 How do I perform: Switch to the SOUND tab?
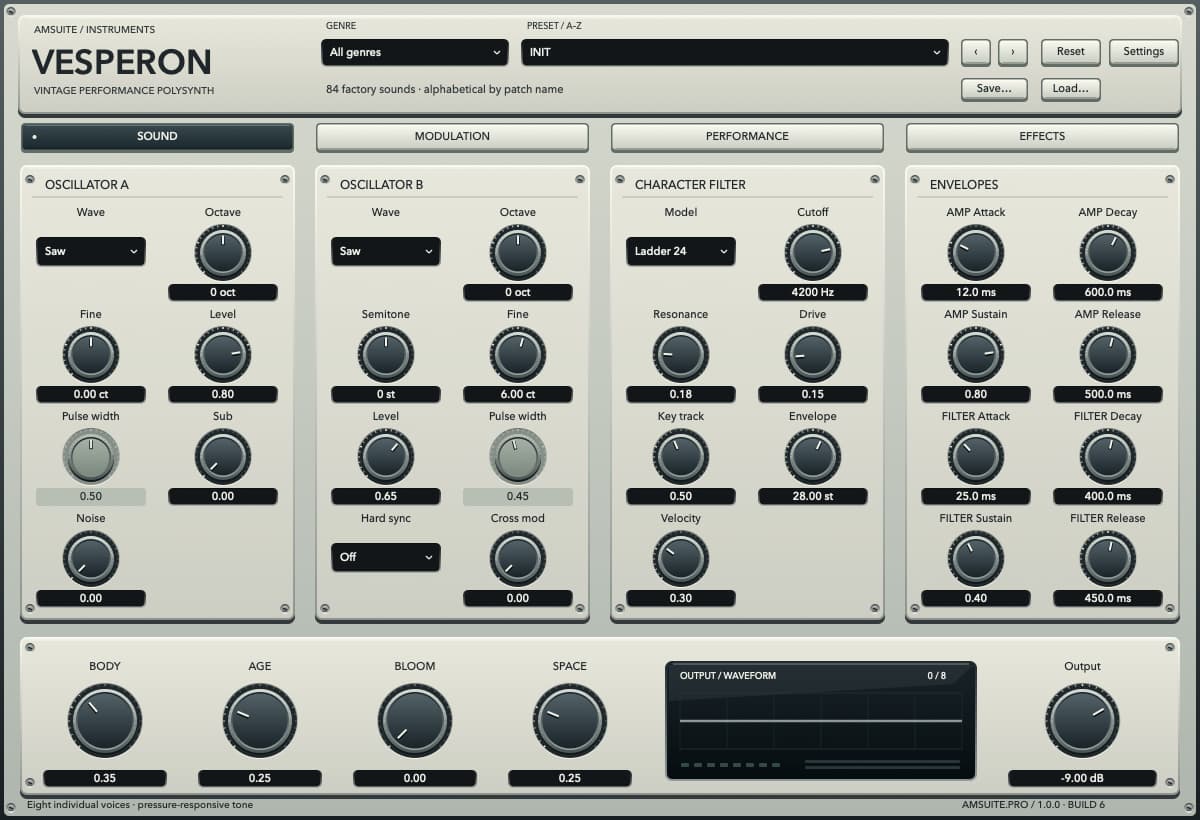[157, 137]
